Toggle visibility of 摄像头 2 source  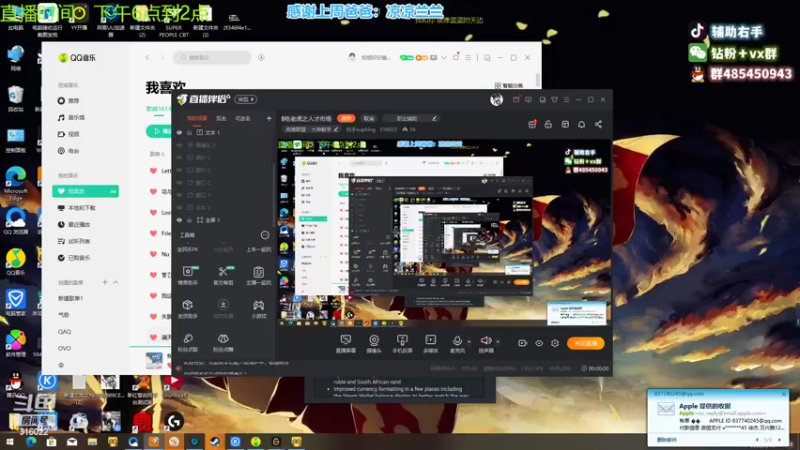click(x=179, y=145)
